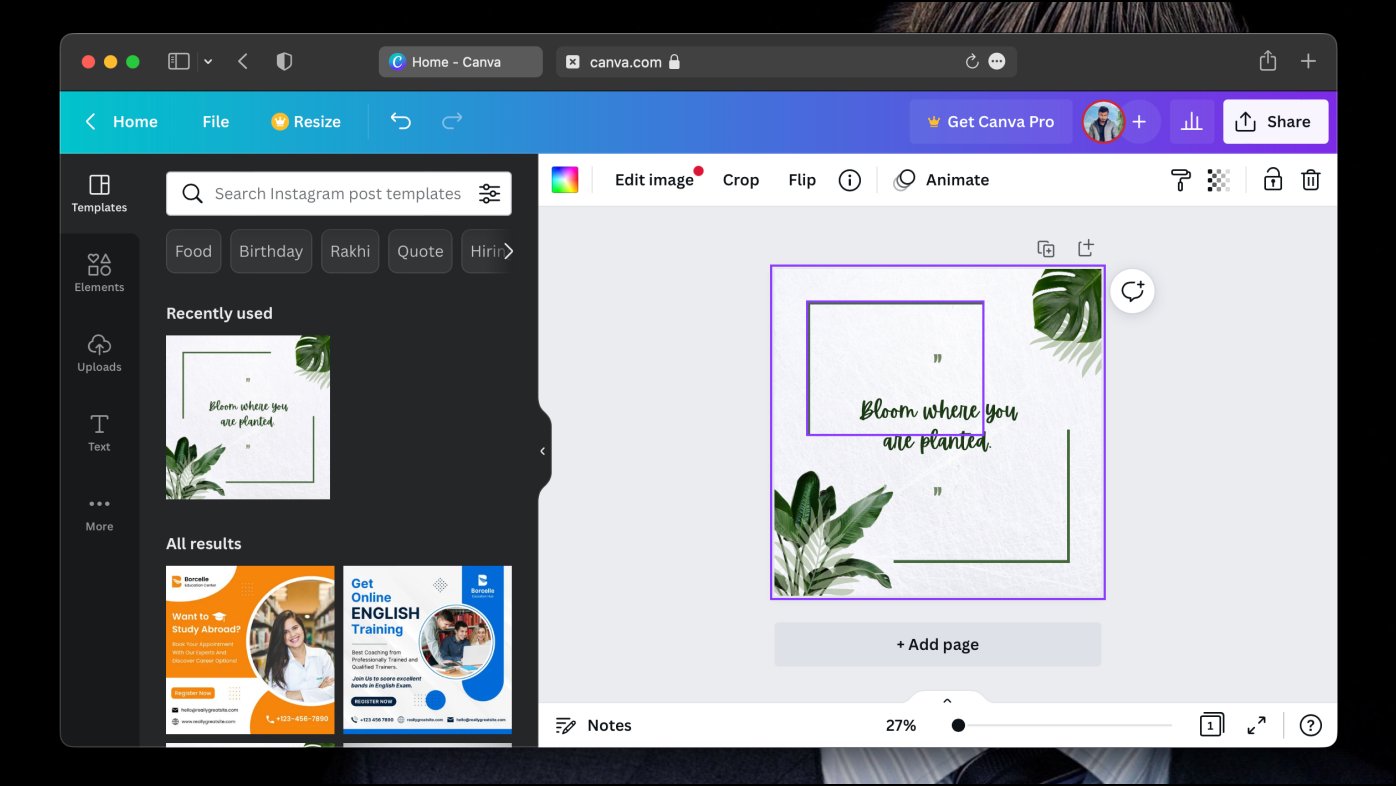Go back in Safari history

[x=242, y=61]
